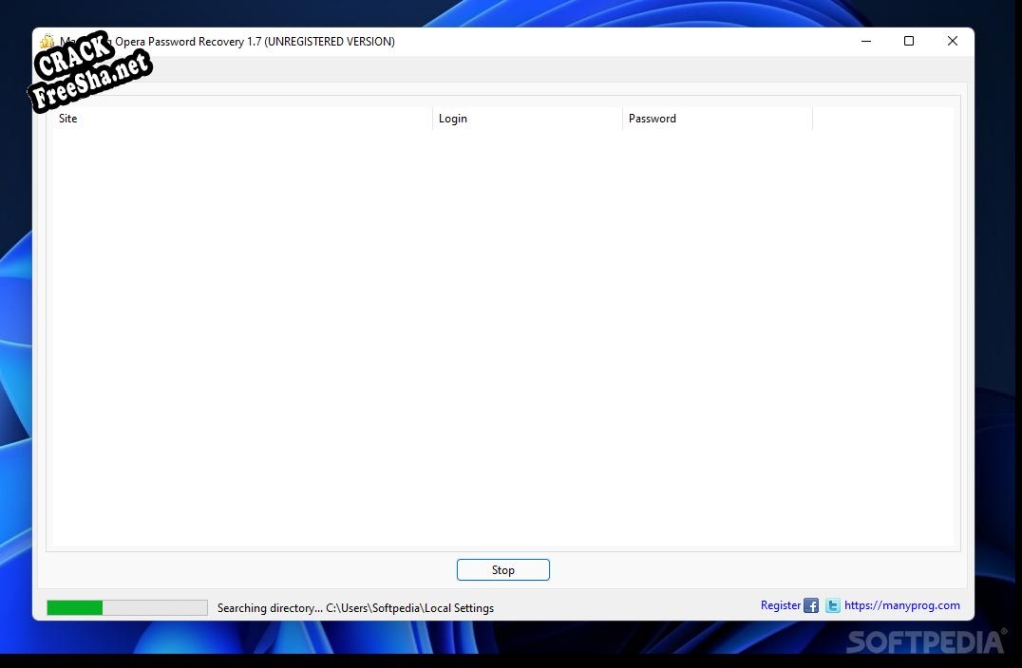Sort by the Password column header

[x=716, y=119]
